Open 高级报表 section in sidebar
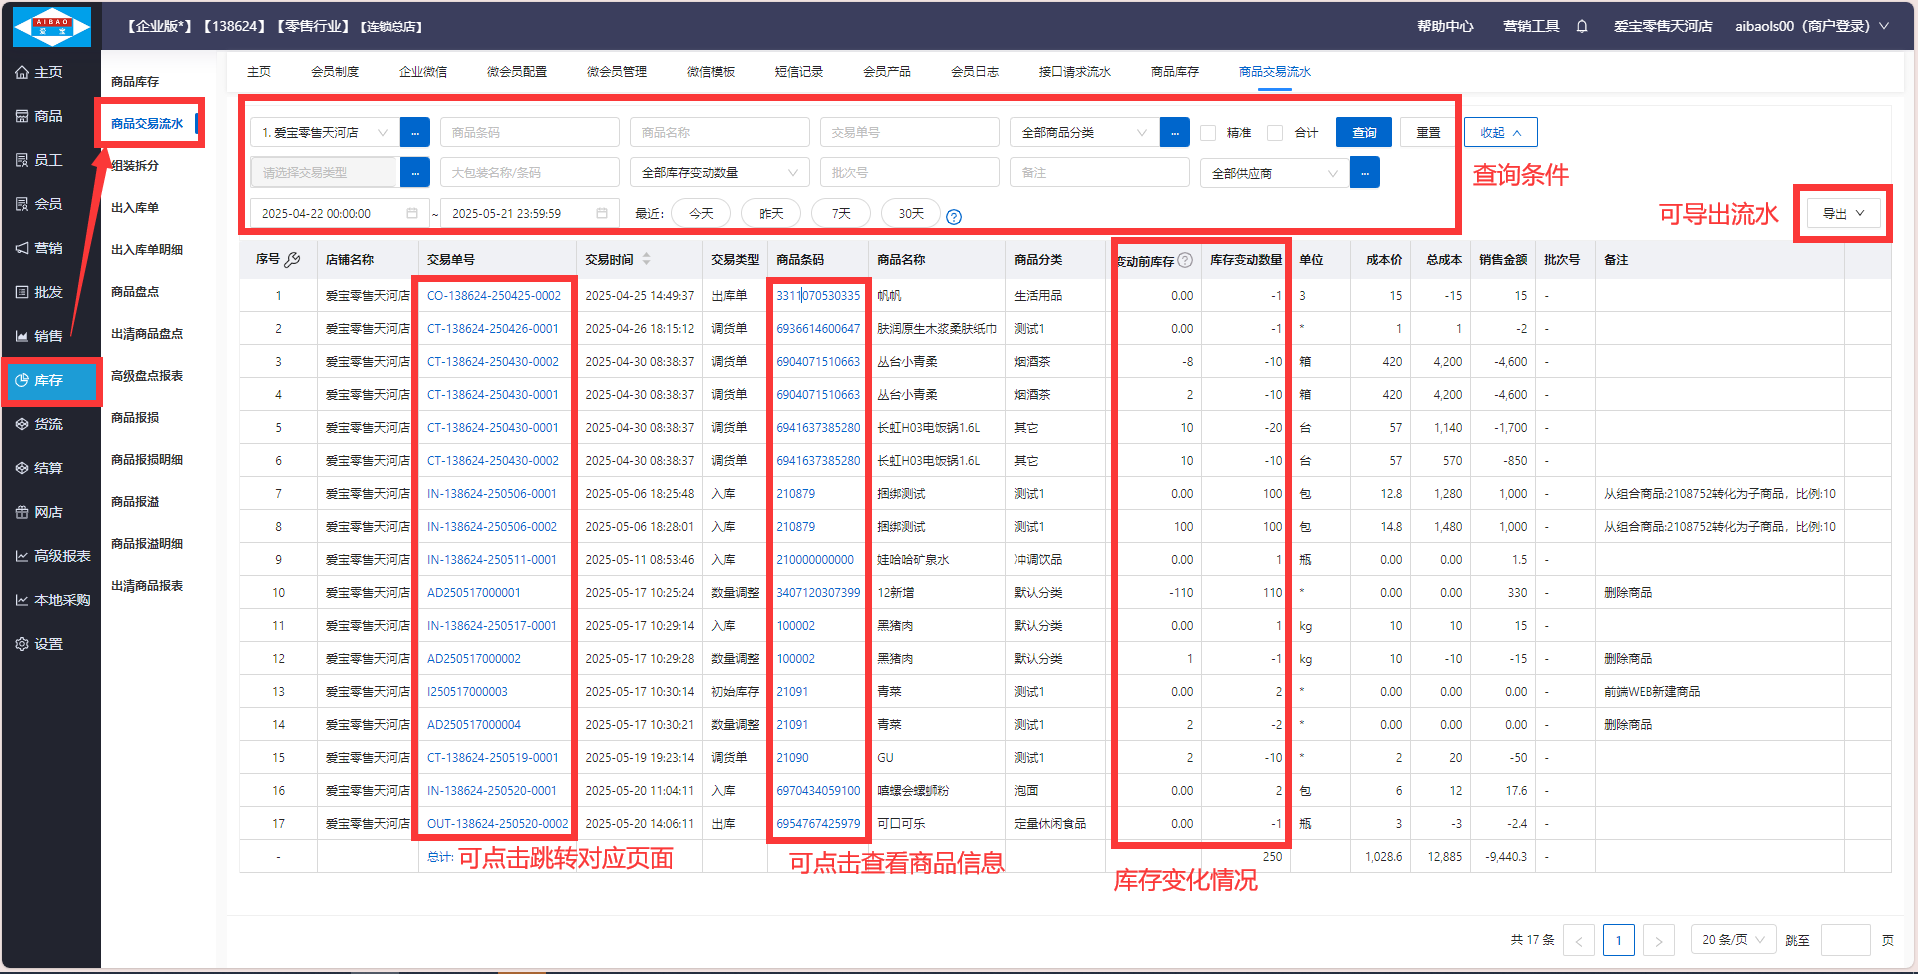This screenshot has width=1918, height=974. 53,556
